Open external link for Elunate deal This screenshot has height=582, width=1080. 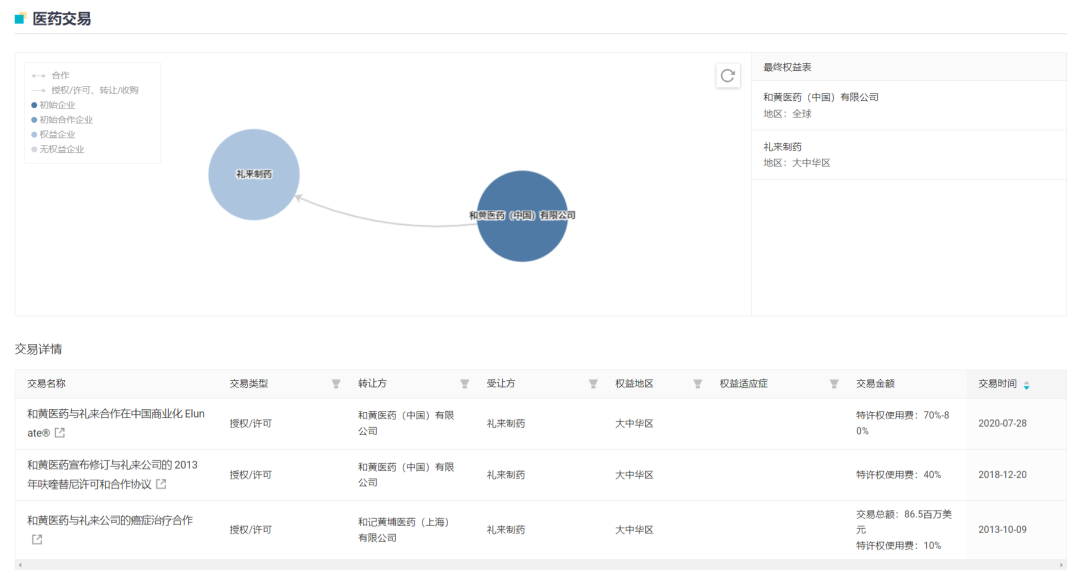[x=60, y=433]
